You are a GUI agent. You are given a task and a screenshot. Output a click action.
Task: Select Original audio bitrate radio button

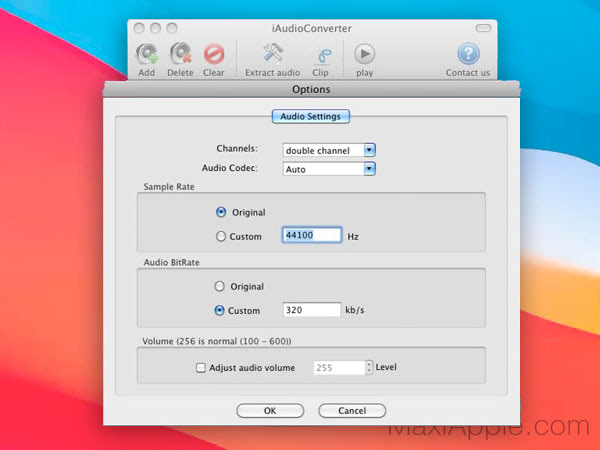[219, 286]
